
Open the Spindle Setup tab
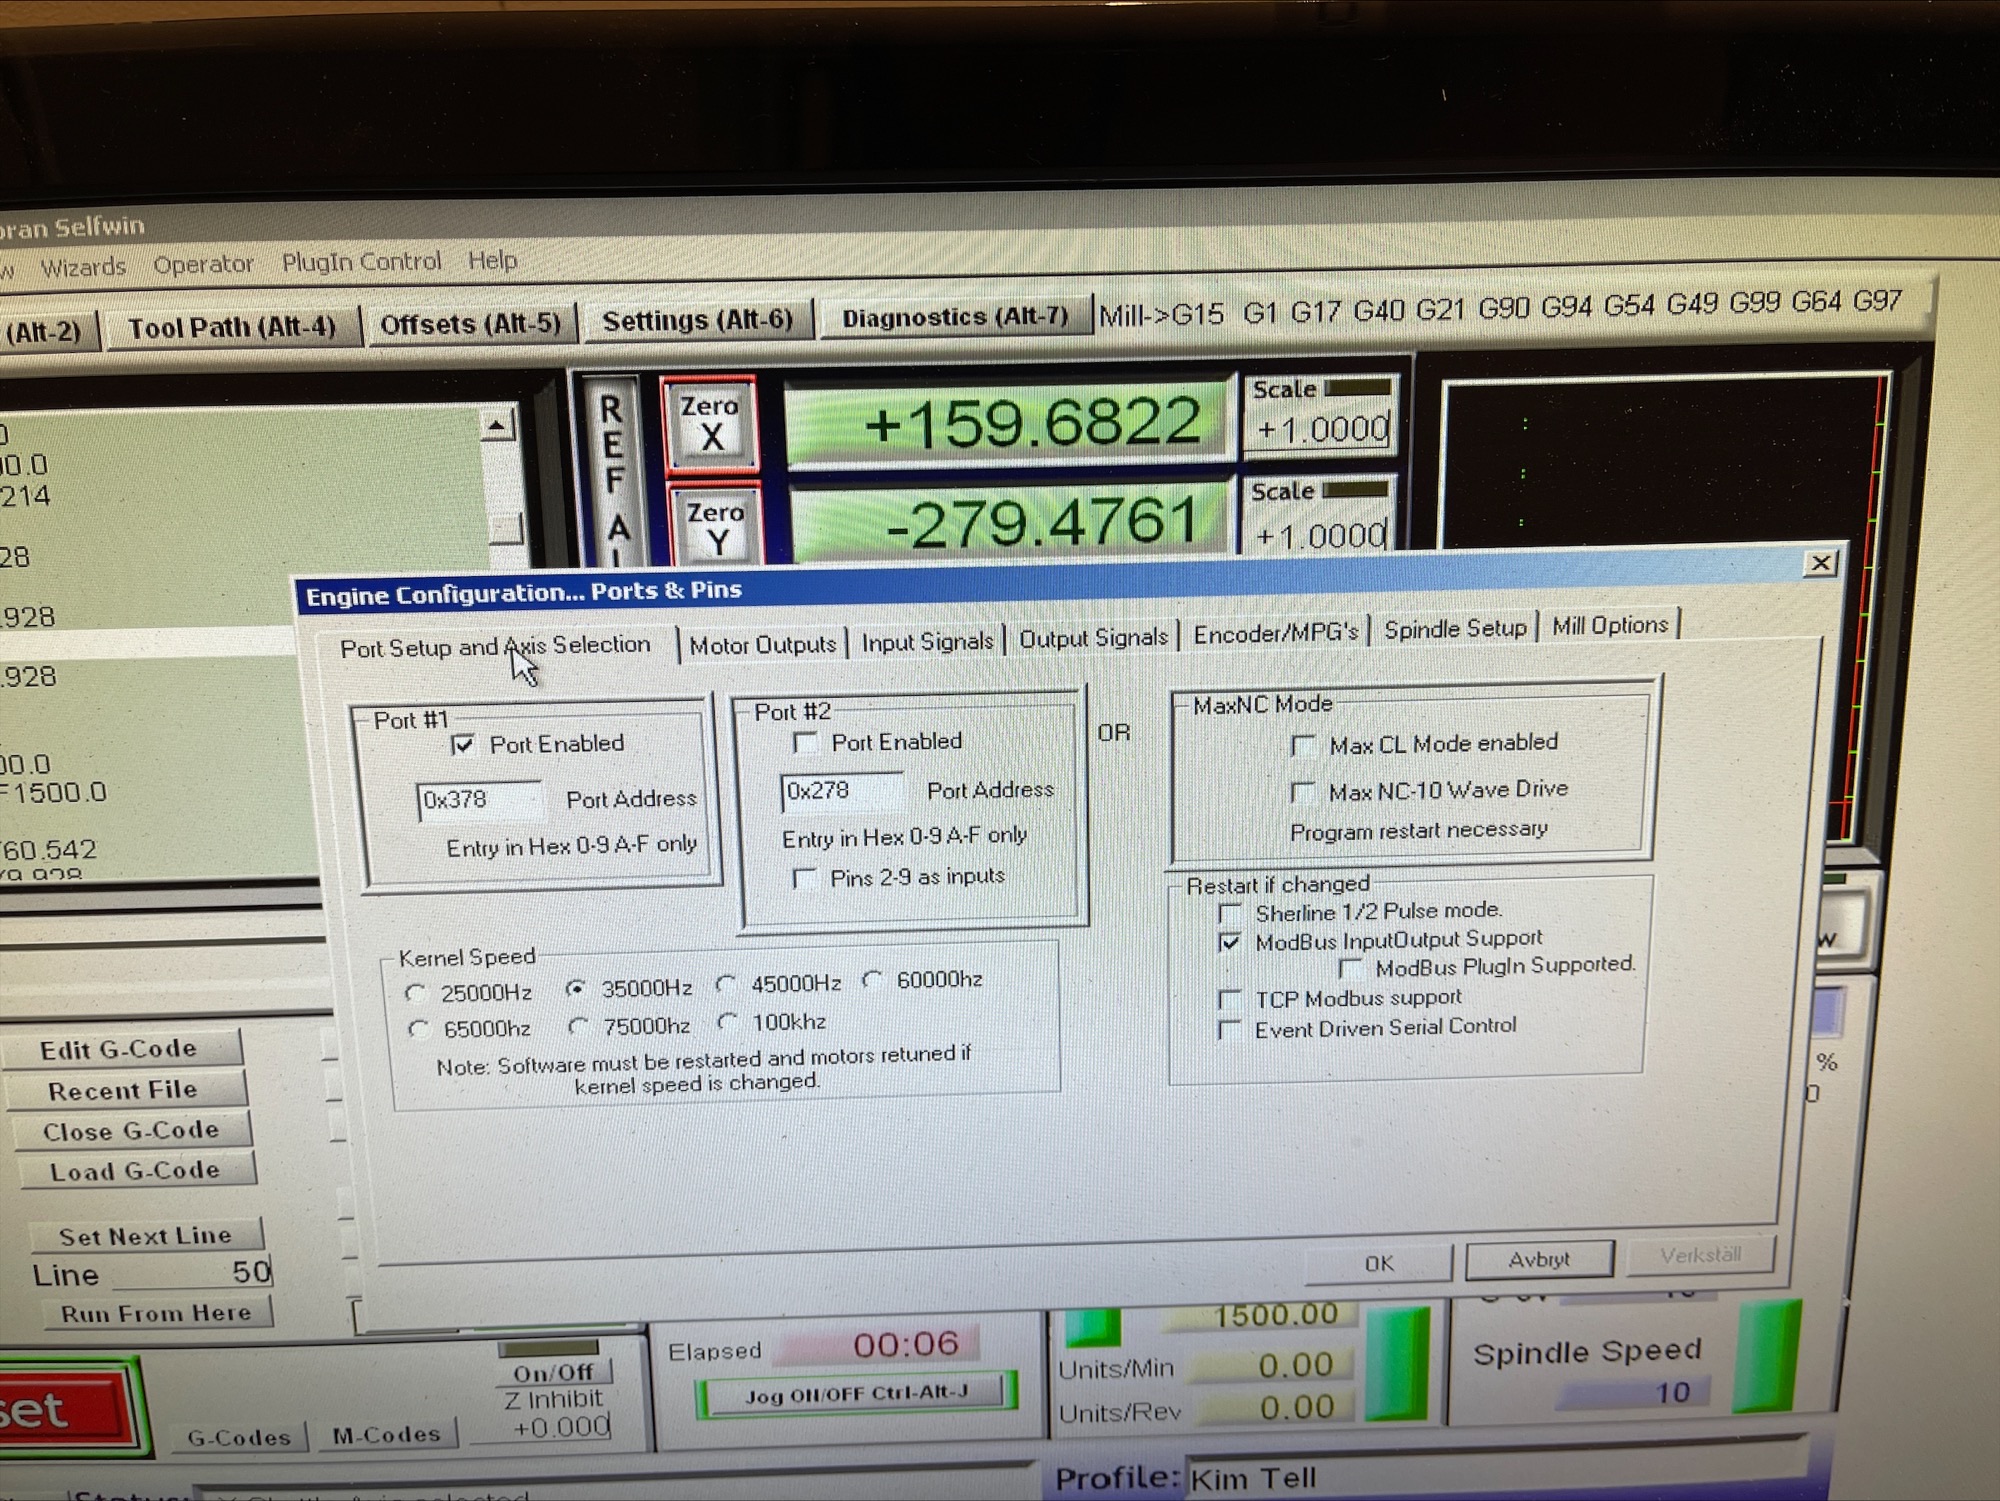(1455, 629)
